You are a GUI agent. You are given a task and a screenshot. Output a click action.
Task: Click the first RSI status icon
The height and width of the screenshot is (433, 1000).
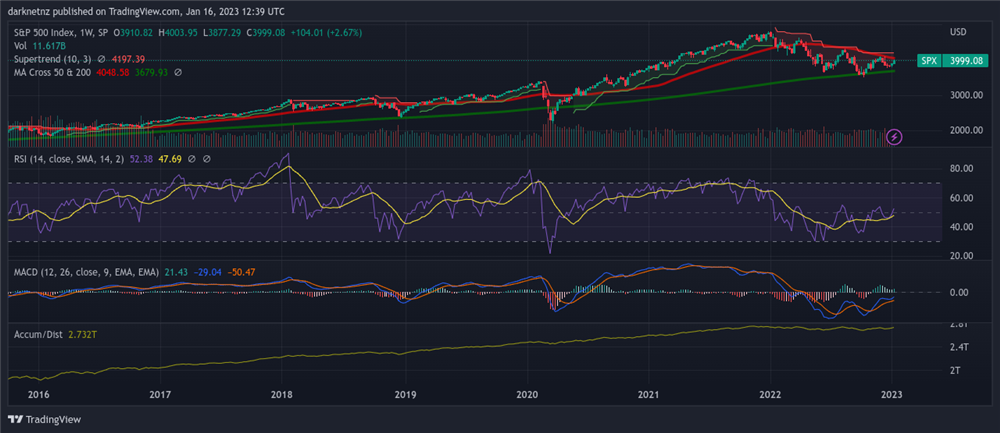(191, 158)
